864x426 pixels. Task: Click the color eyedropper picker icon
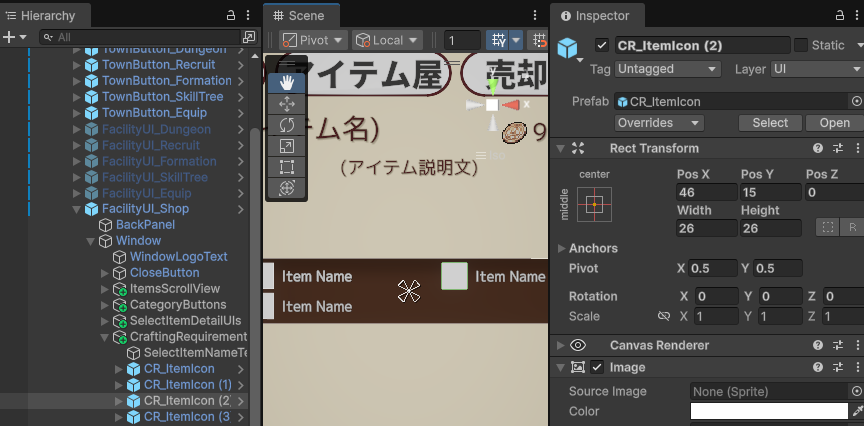(857, 411)
